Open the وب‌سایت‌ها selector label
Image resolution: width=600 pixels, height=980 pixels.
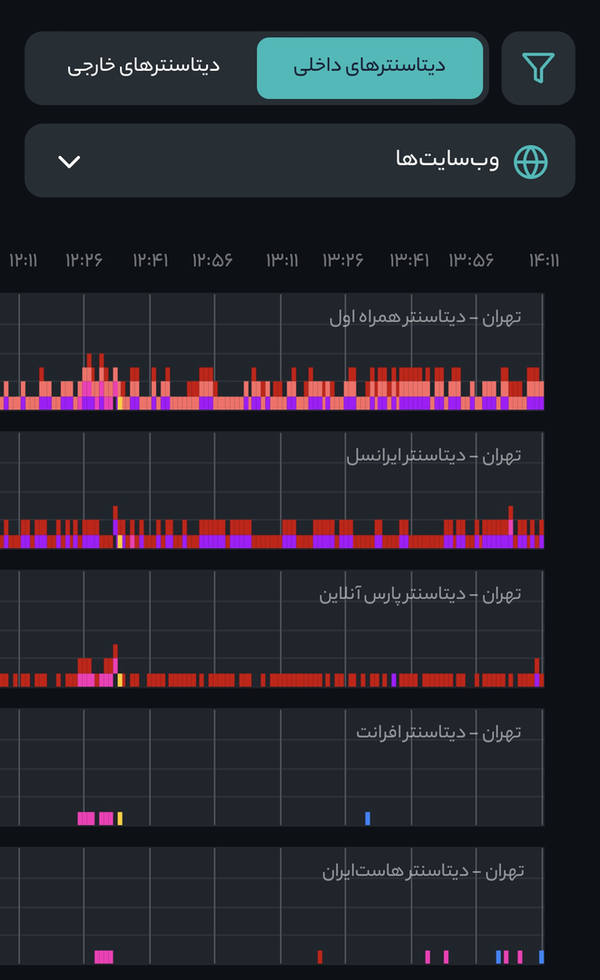click(447, 161)
